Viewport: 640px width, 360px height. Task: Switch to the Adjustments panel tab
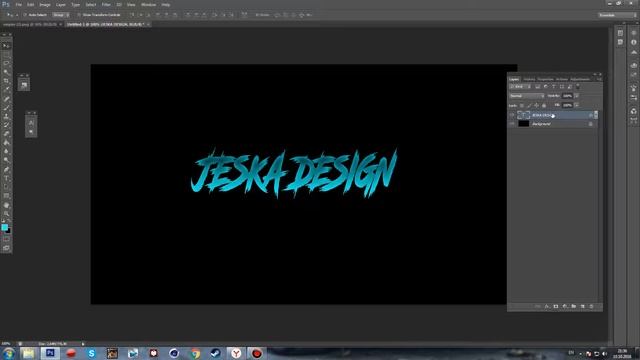[x=580, y=79]
